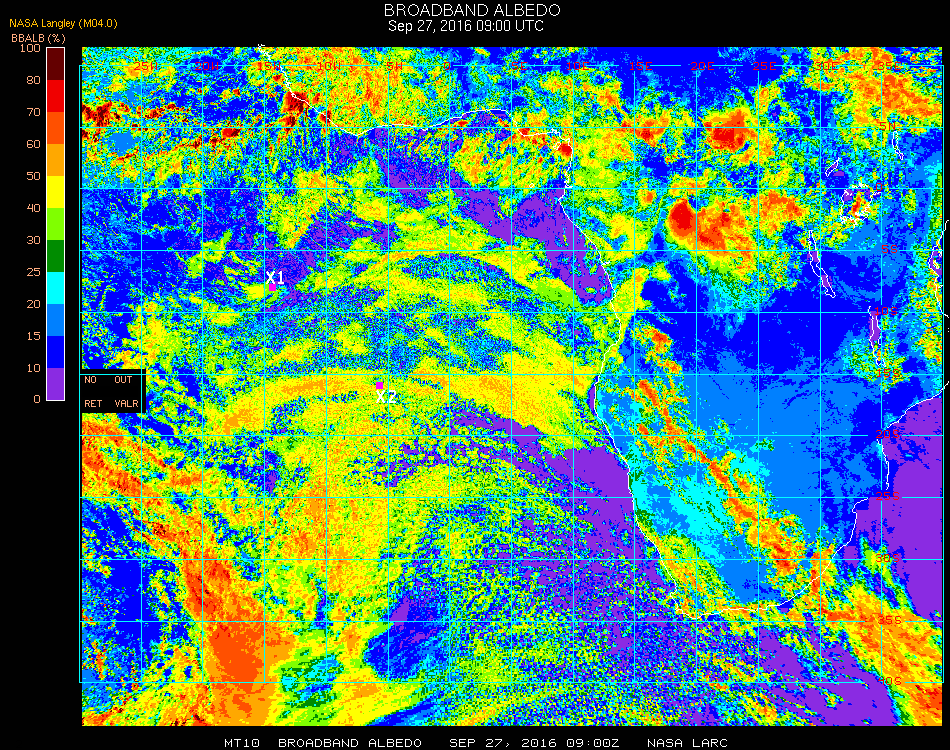Click the 35S latitude label

pyautogui.click(x=889, y=620)
